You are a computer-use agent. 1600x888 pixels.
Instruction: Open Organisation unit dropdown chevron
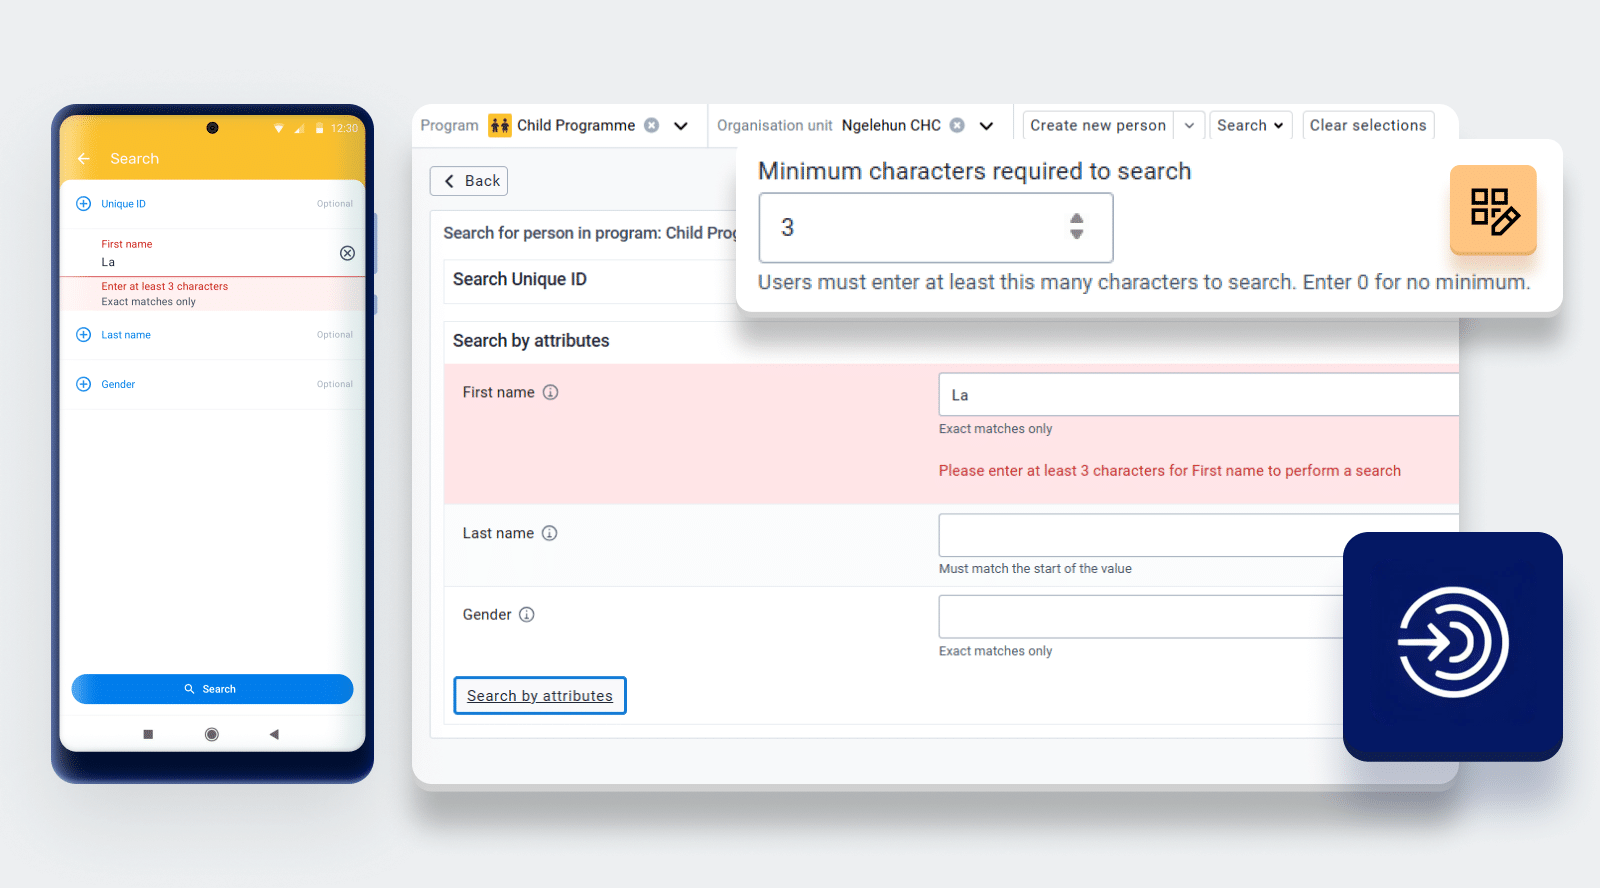[986, 126]
